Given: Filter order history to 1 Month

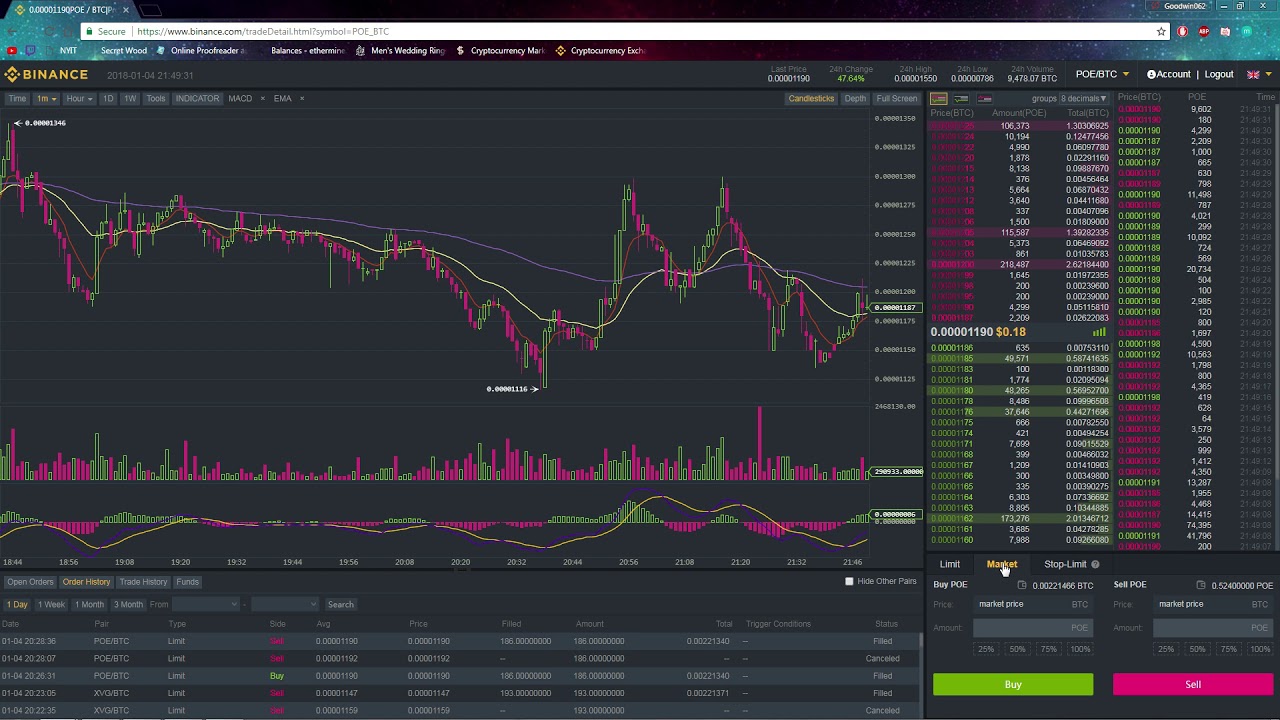Looking at the screenshot, I should (x=89, y=604).
